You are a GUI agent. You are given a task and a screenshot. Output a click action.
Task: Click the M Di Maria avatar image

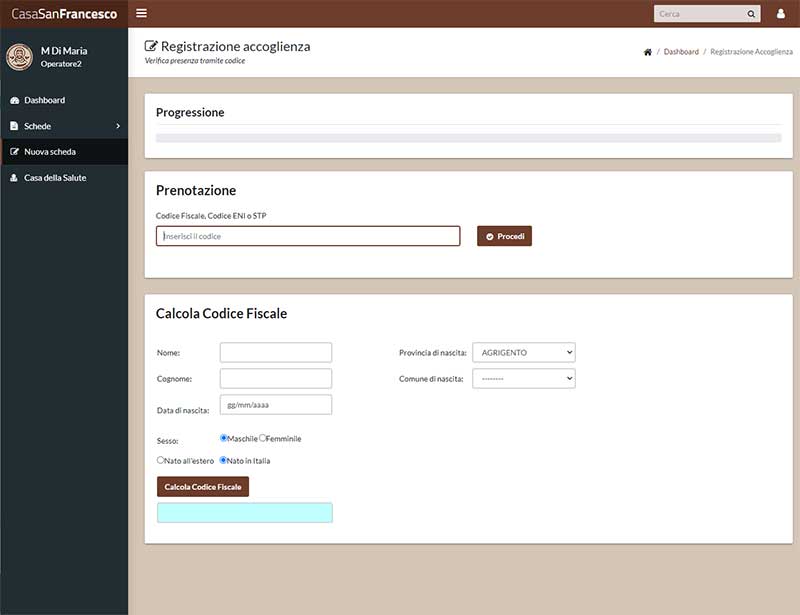(x=19, y=57)
